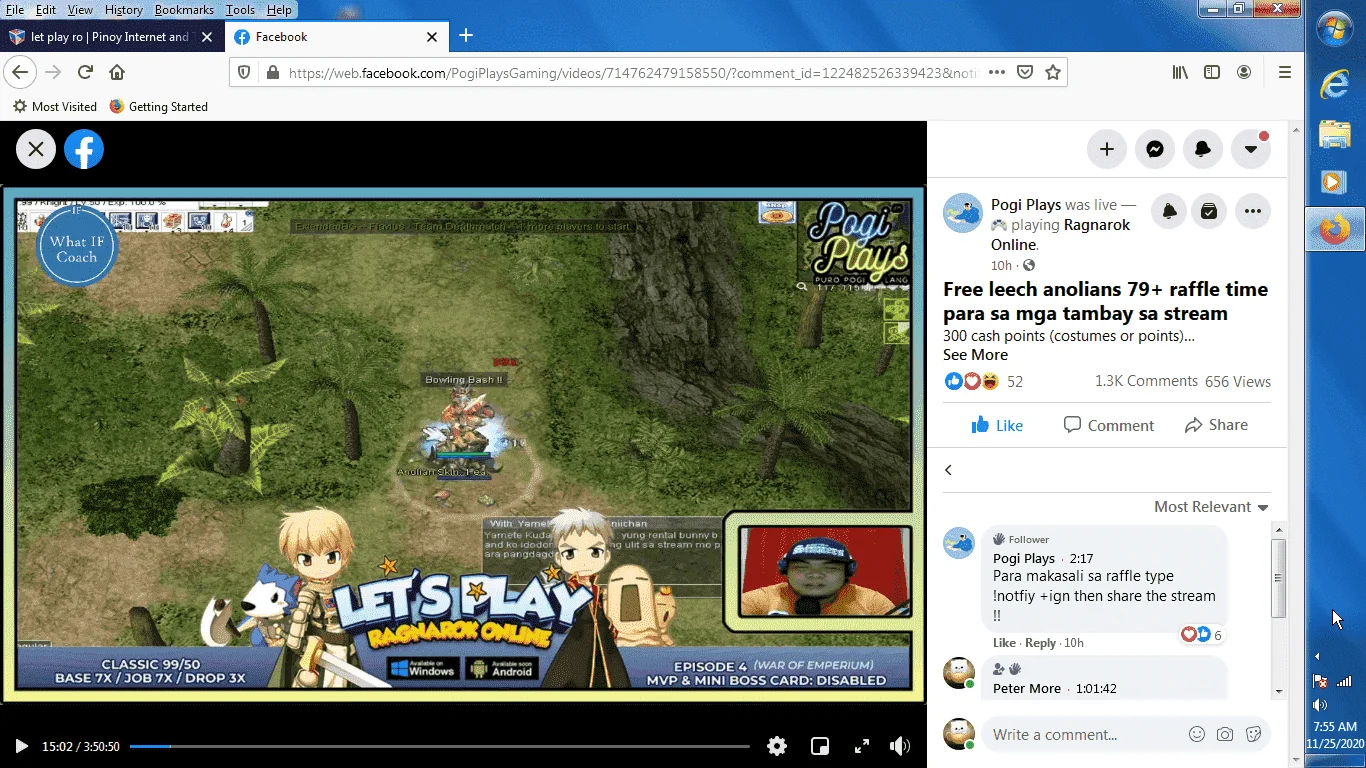
Task: Go back to the previous page
Action: click(20, 72)
